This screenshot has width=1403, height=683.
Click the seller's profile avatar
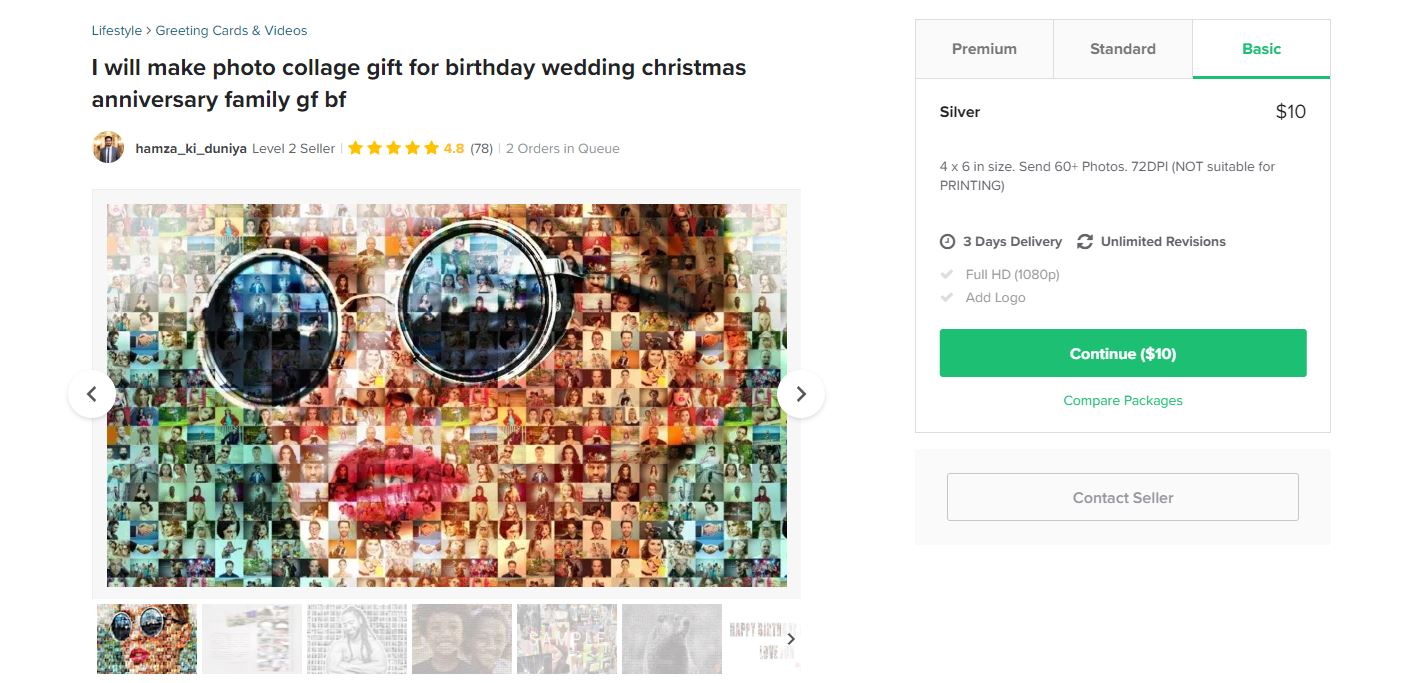pos(108,148)
